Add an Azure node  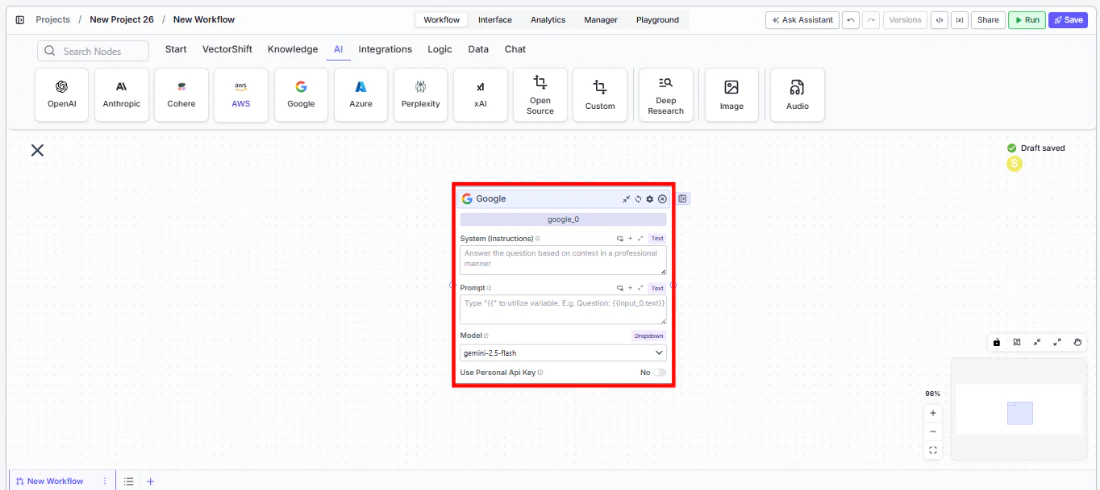tap(361, 95)
